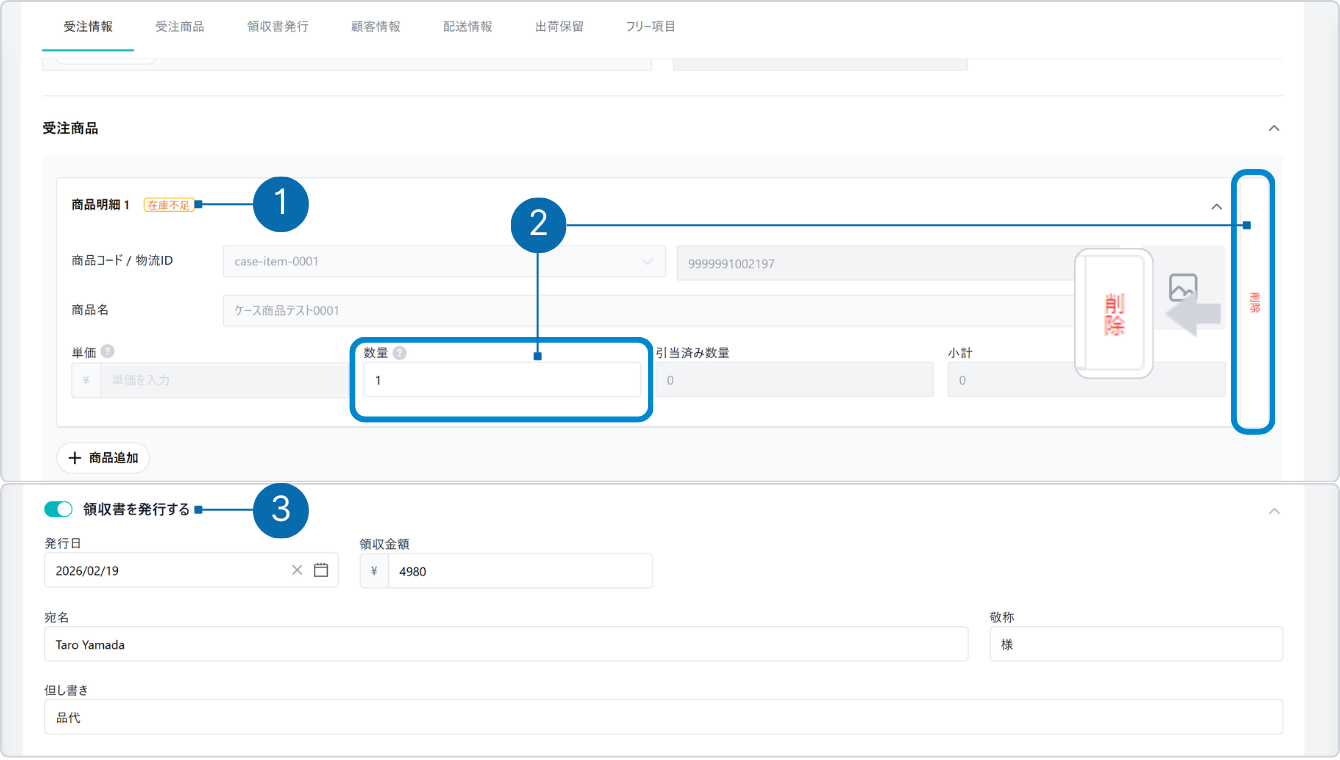Image resolution: width=1340 pixels, height=760 pixels.
Task: Click the product image placeholder icon
Action: pyautogui.click(x=1183, y=288)
